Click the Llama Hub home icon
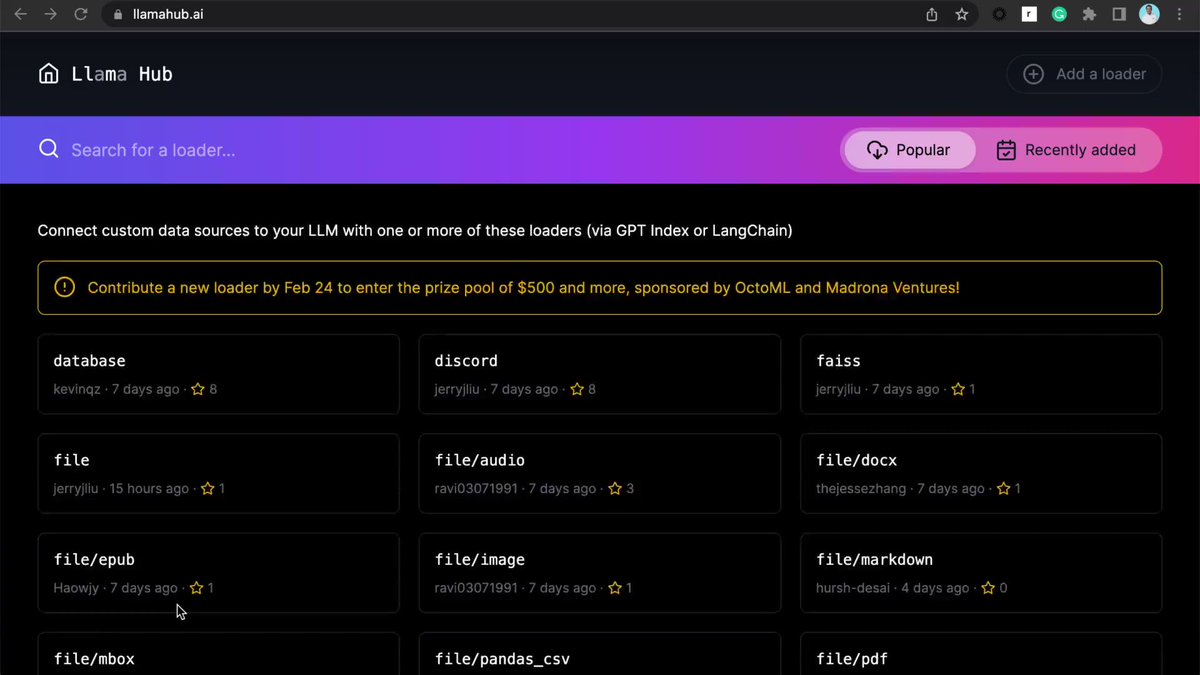Image resolution: width=1200 pixels, height=675 pixels. [48, 74]
